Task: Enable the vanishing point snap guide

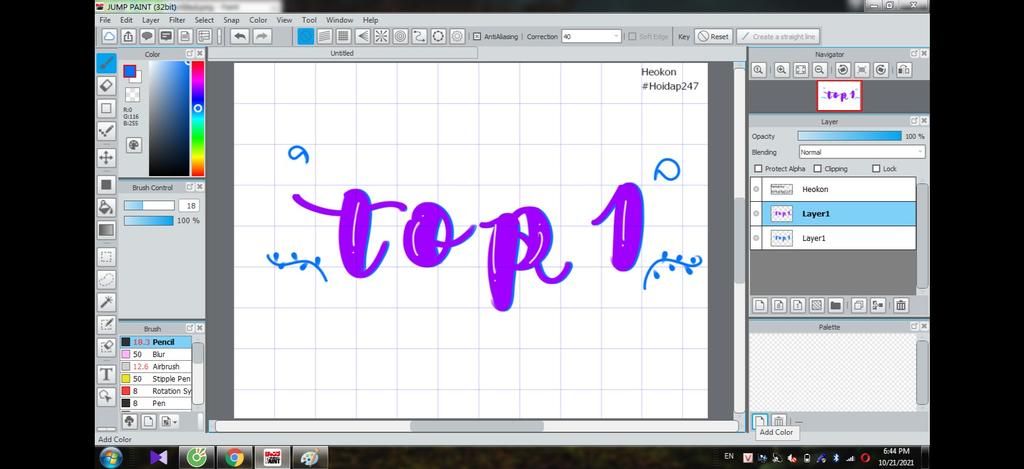Action: coord(362,37)
